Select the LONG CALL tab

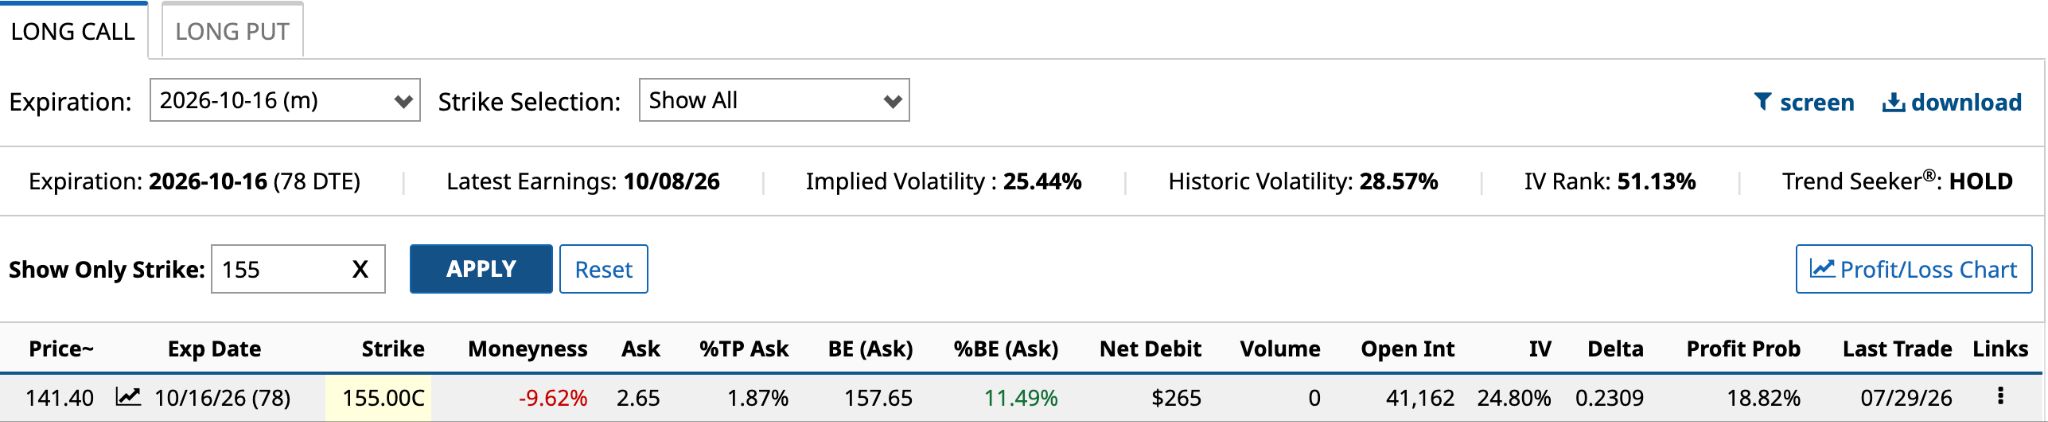click(73, 31)
